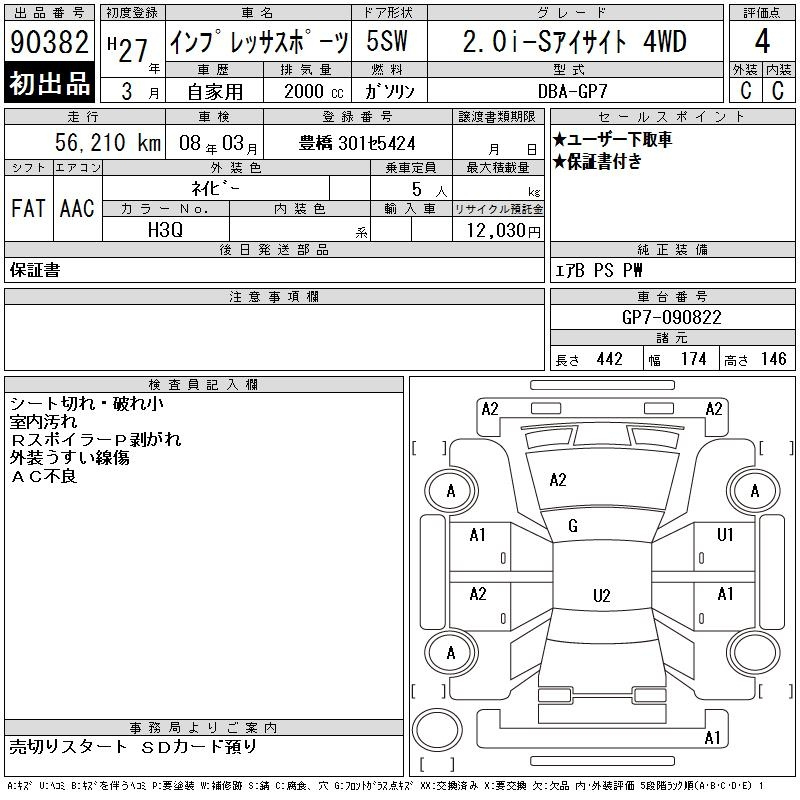Click the 外装 exterior grade header

point(745,69)
